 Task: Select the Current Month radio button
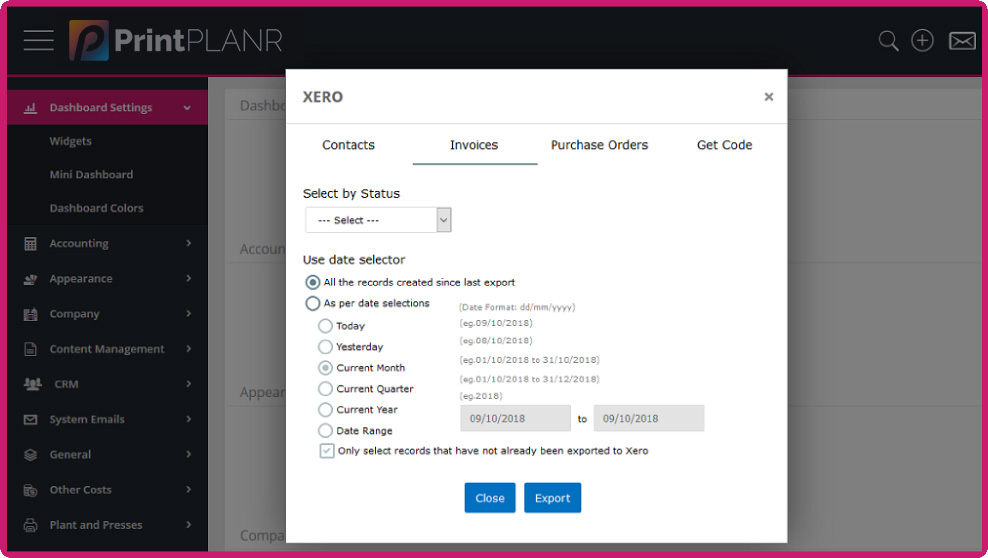tap(325, 367)
